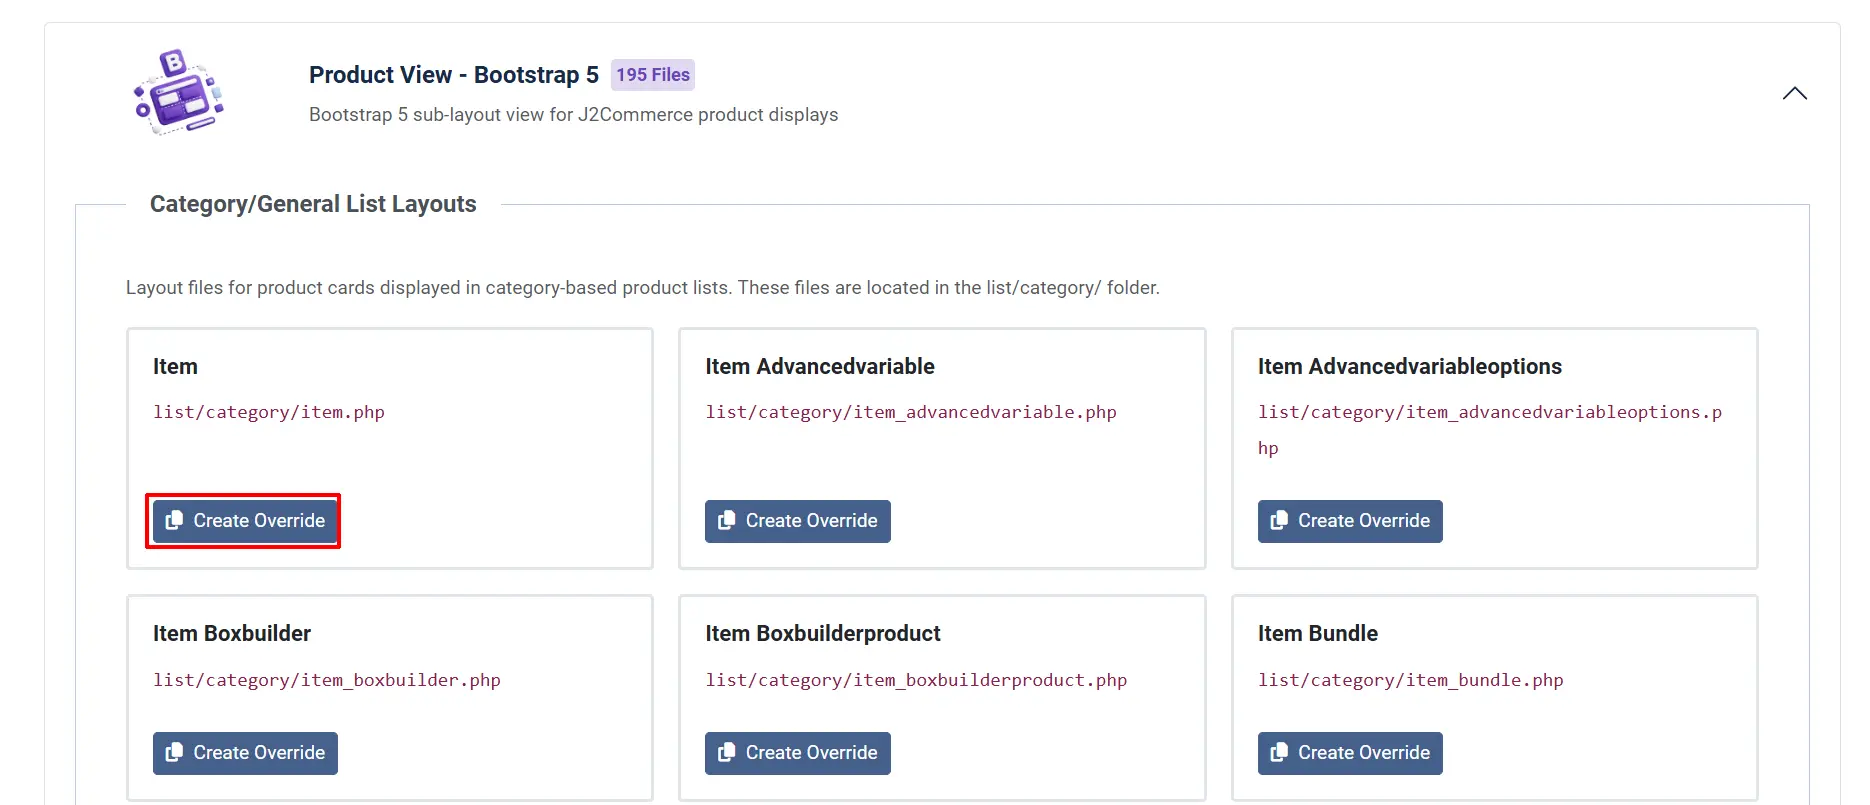This screenshot has height=805, width=1870.
Task: Click the Item Boxbuilderproduct card title
Action: click(823, 634)
